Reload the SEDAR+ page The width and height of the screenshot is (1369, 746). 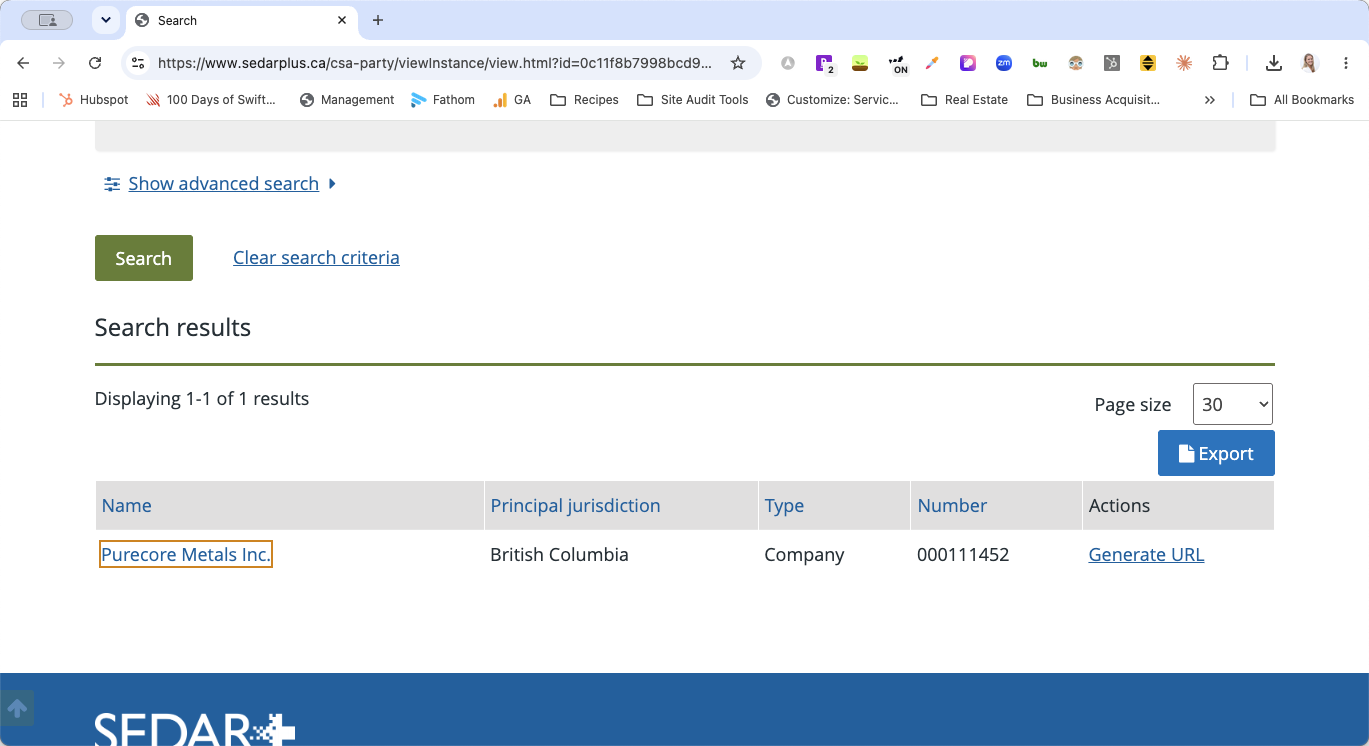pos(95,63)
